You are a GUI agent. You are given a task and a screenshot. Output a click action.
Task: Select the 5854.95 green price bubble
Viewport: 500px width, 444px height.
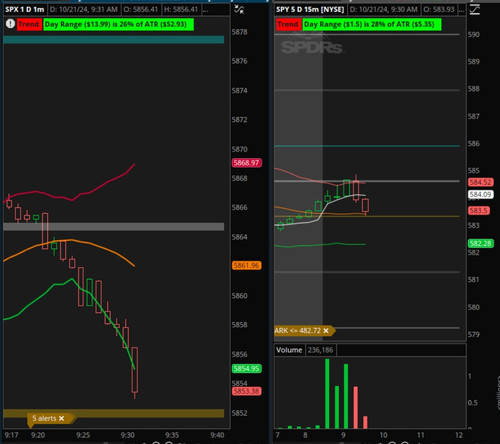(x=247, y=368)
